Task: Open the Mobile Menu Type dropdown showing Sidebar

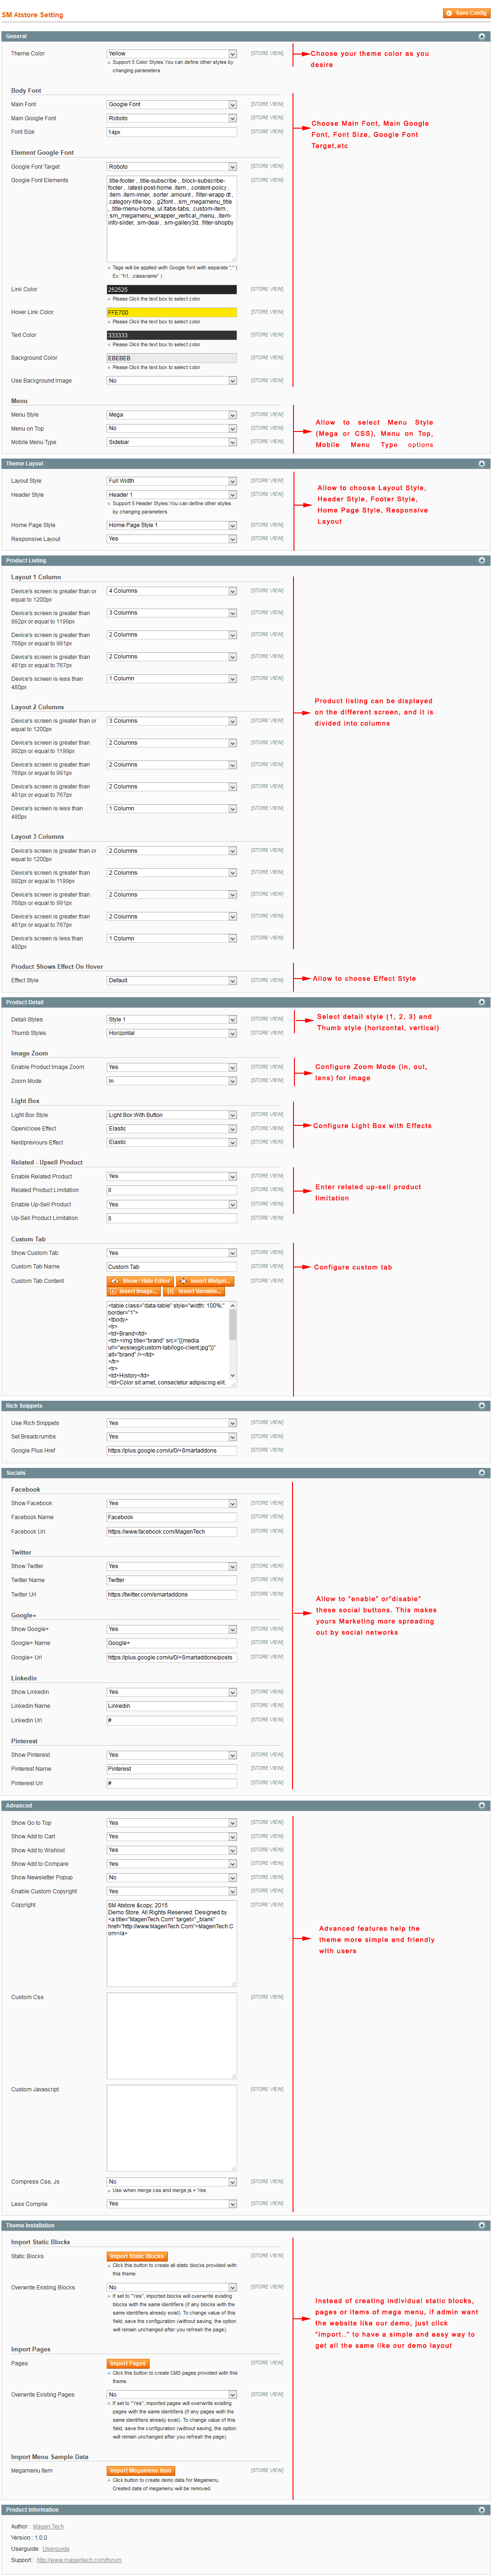Action: pyautogui.click(x=172, y=442)
